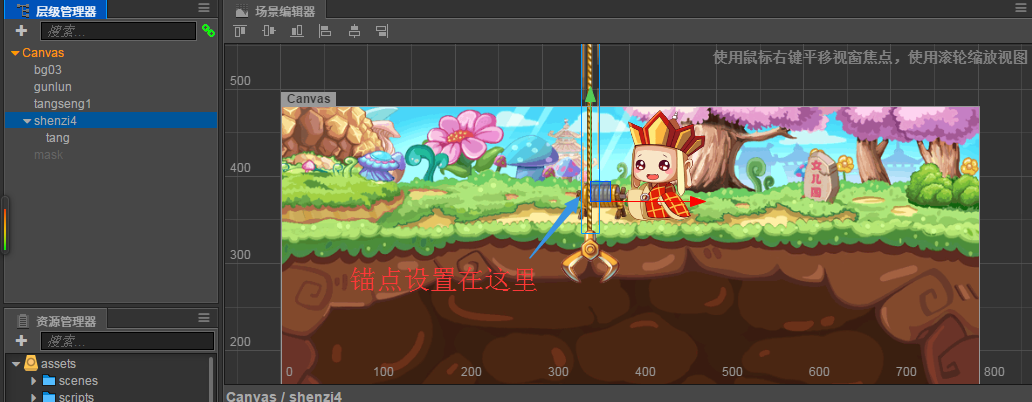
Task: Expand the scenes folder arrow
Action: click(x=34, y=381)
